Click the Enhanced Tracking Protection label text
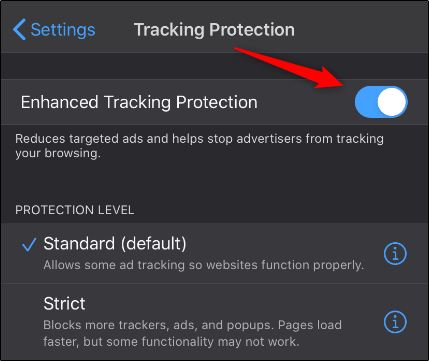429x361 pixels. pos(139,102)
